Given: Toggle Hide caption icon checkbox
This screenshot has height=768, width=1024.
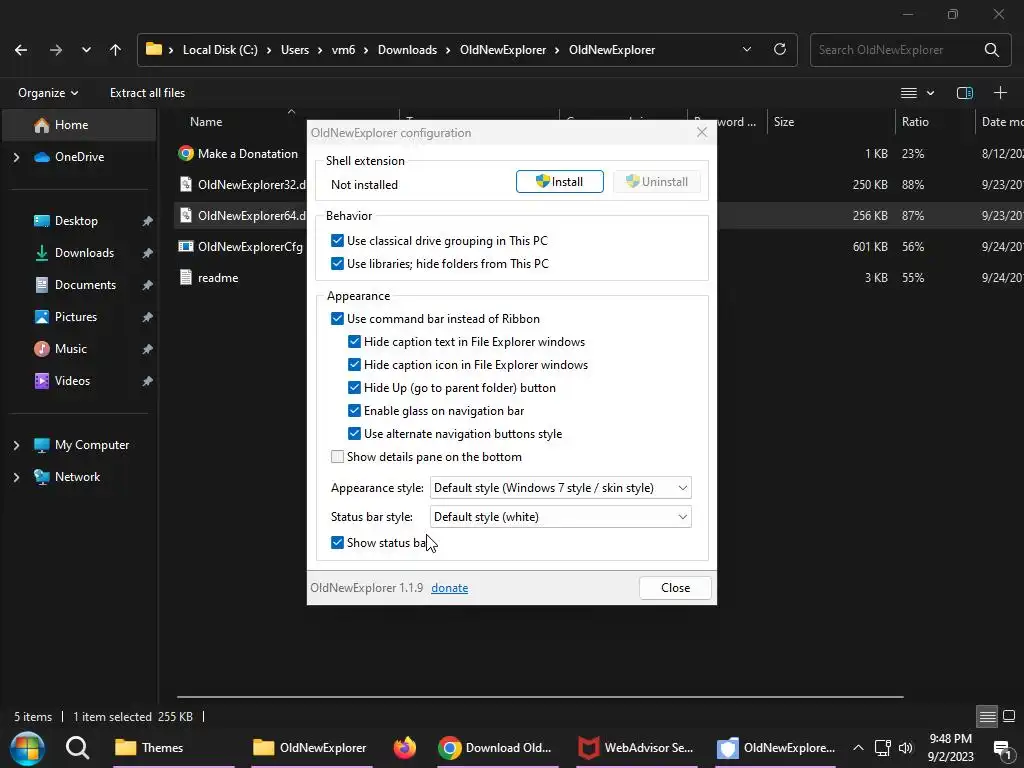Looking at the screenshot, I should 354,364.
